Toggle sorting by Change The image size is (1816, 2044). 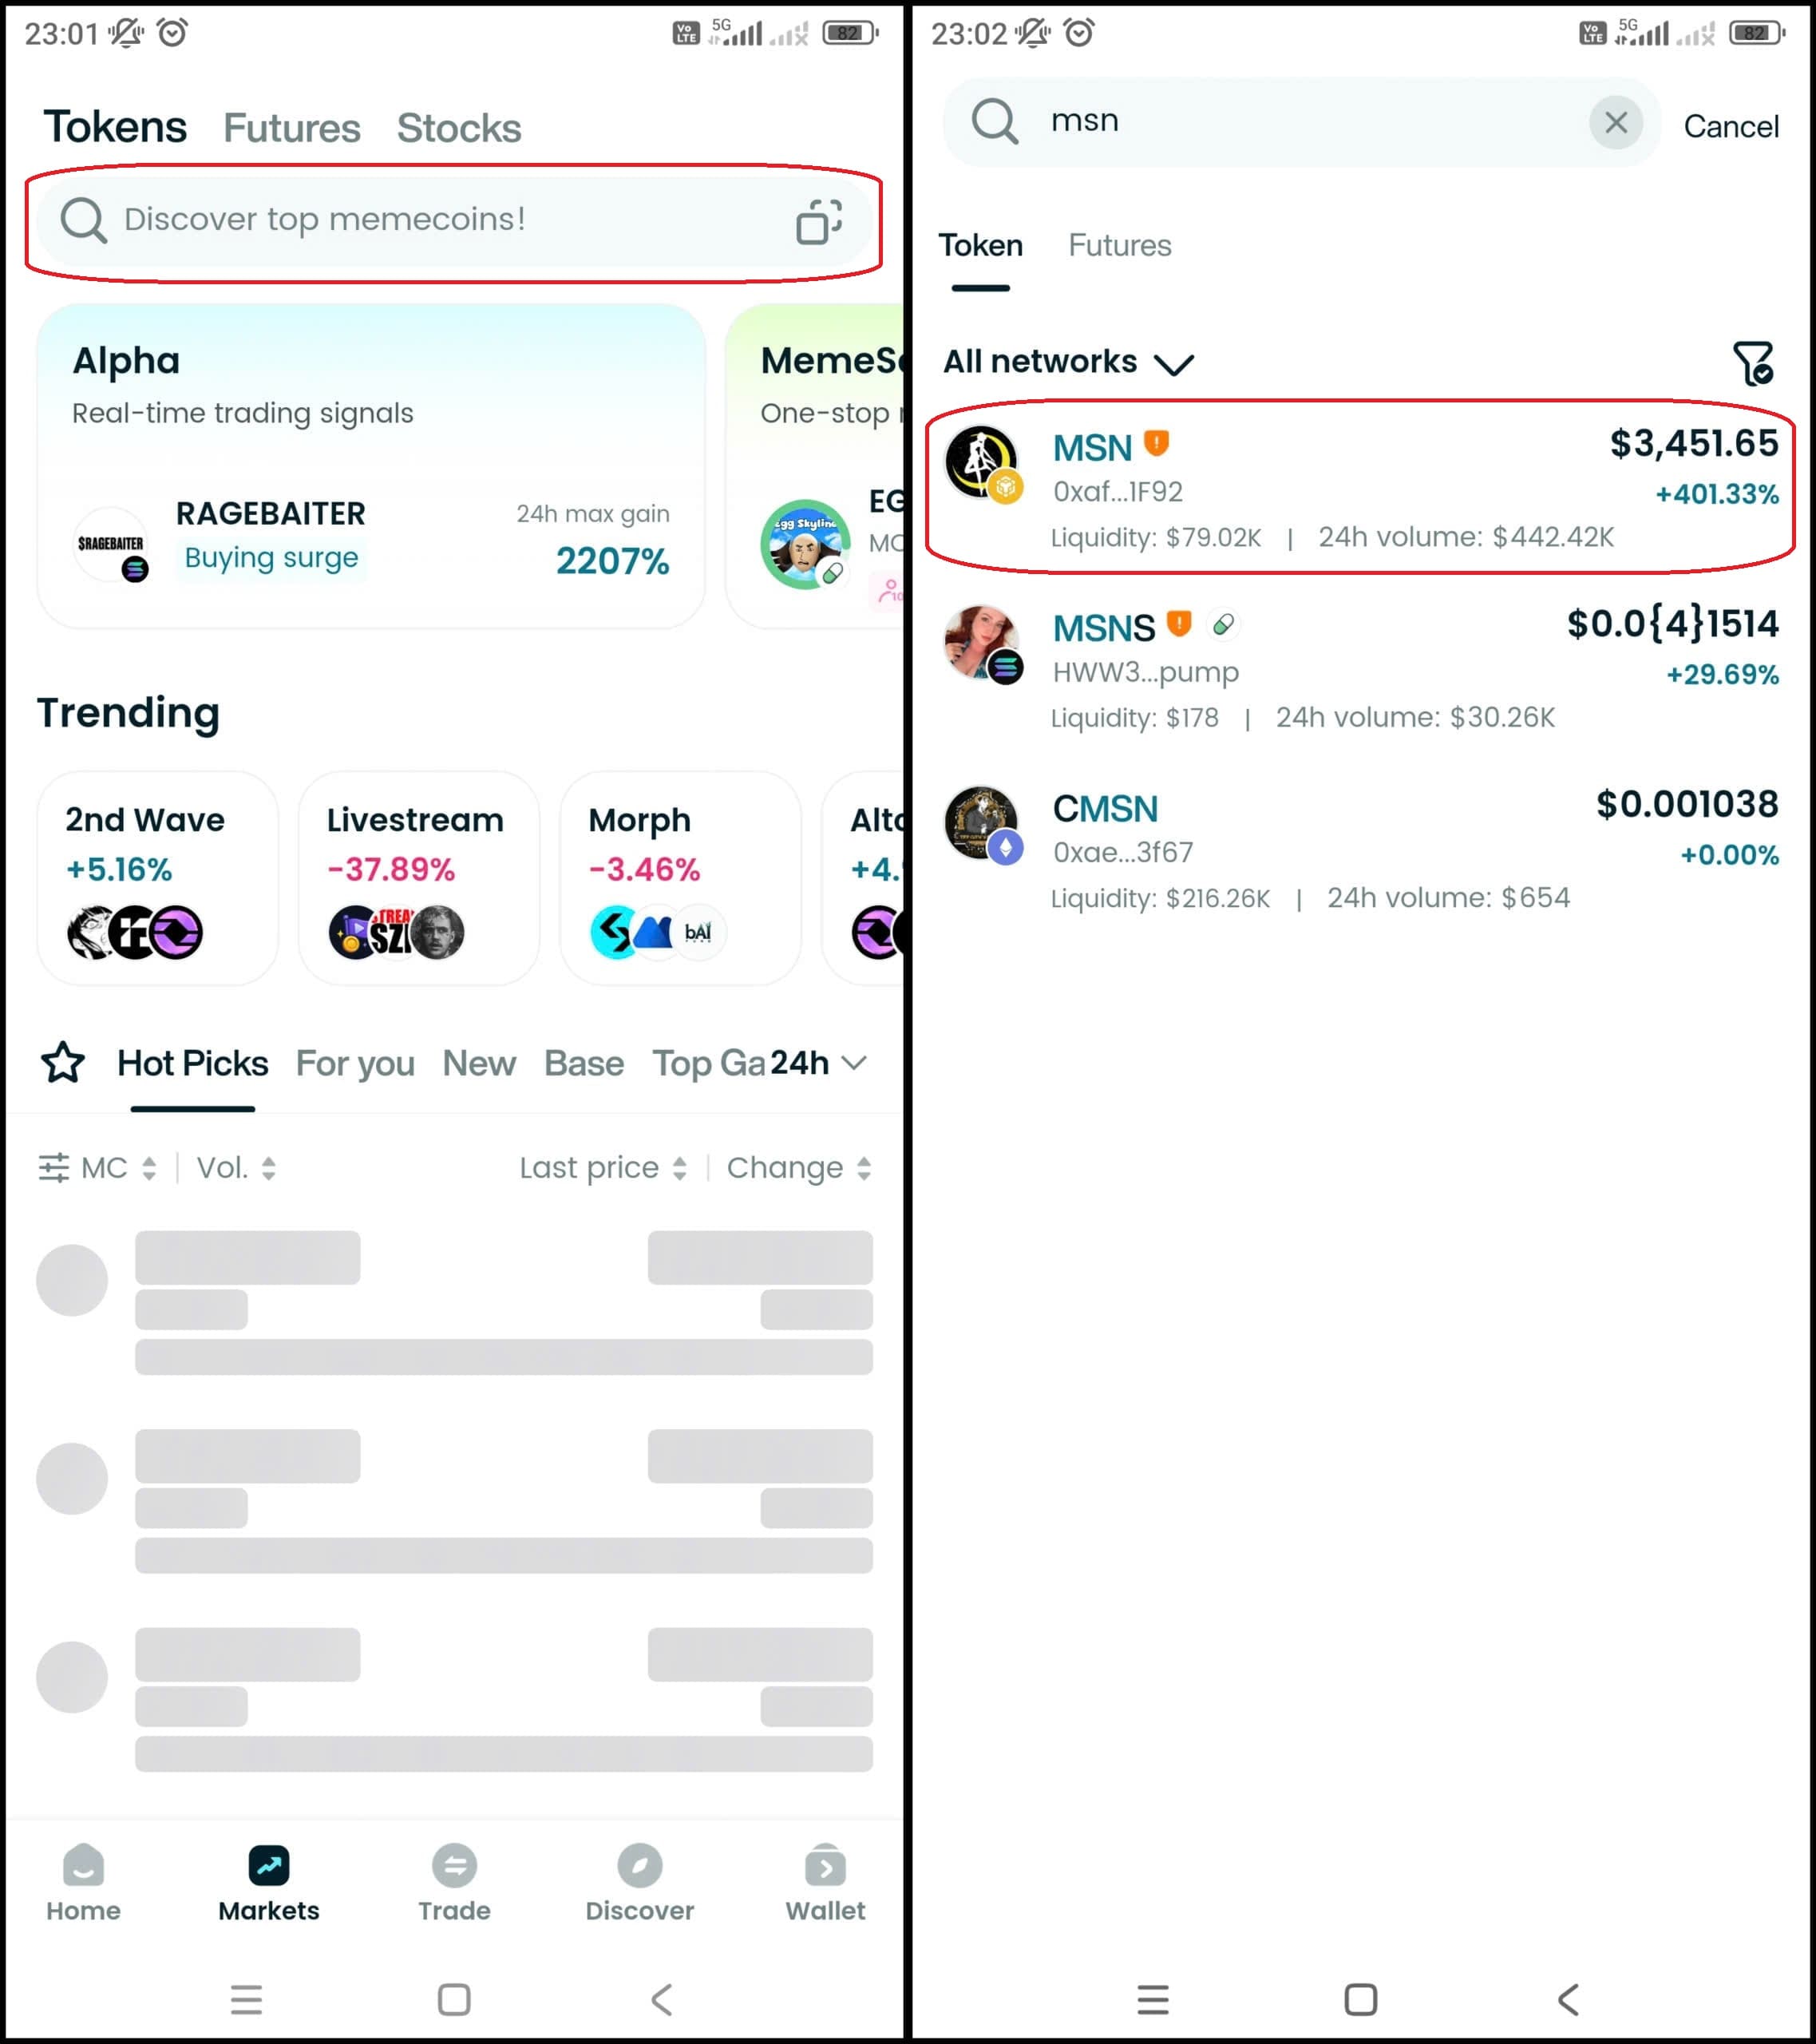tap(799, 1167)
